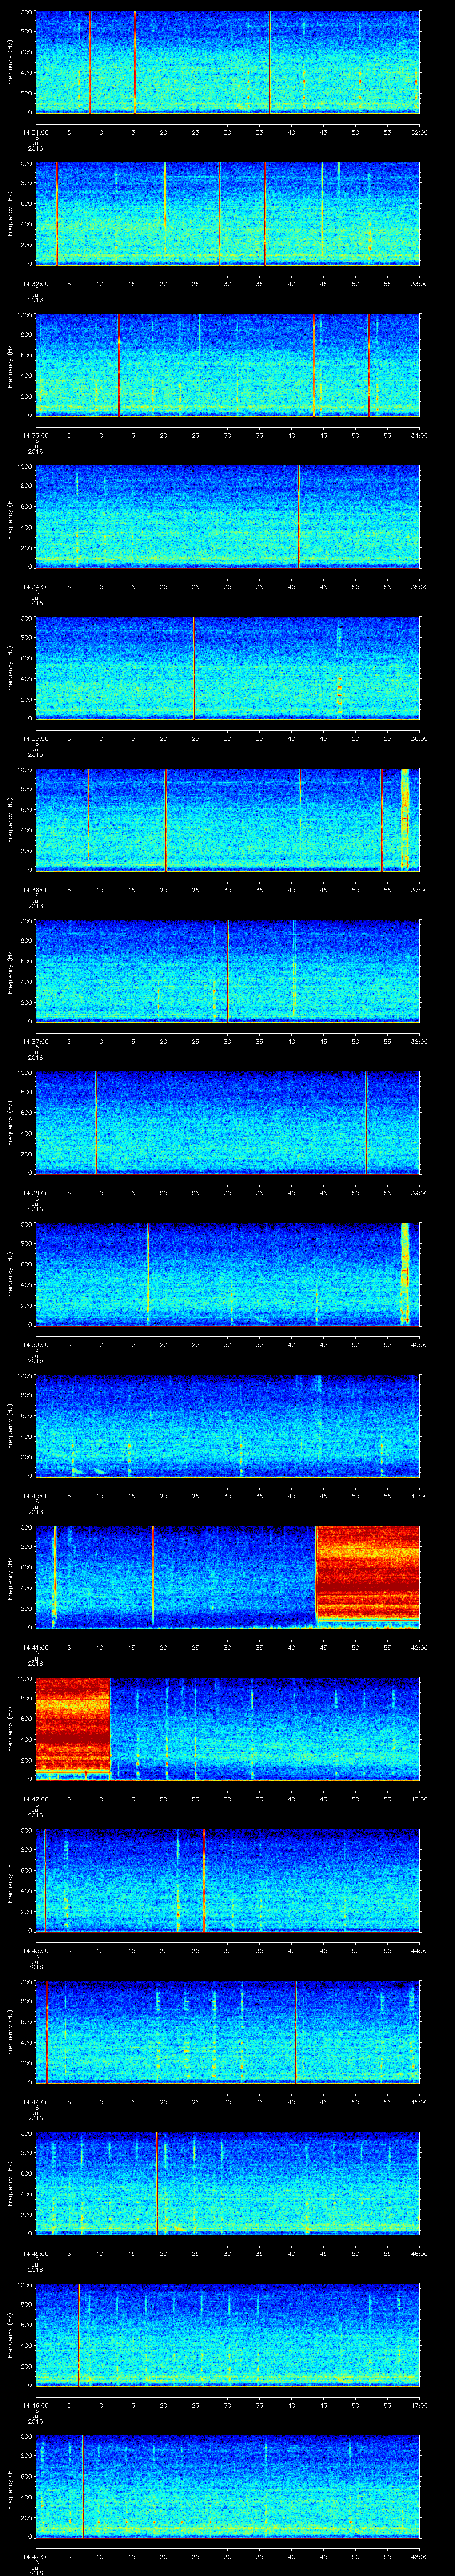The image size is (455, 2576).
Task: Click the 14:40:00 start time label
Action: coord(36,1495)
